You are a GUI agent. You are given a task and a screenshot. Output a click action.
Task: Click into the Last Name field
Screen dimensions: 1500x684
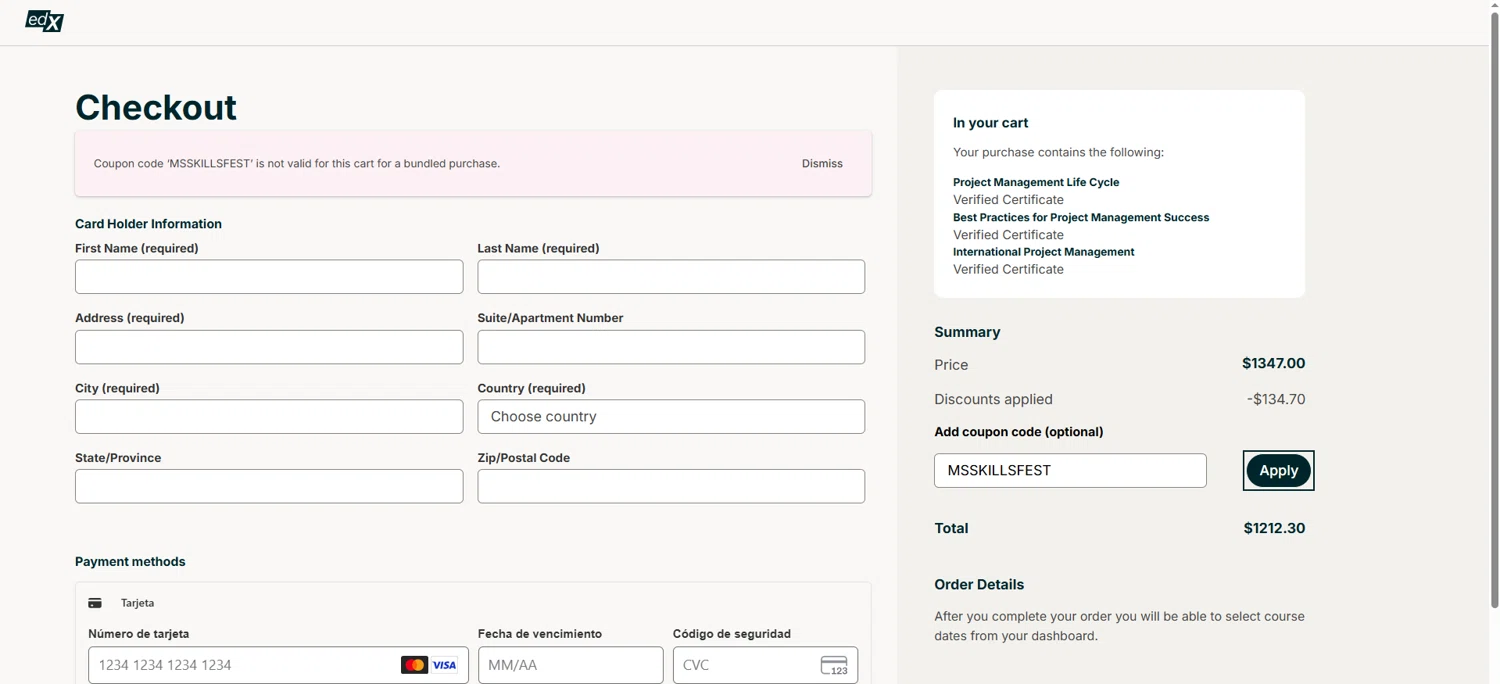click(x=671, y=277)
